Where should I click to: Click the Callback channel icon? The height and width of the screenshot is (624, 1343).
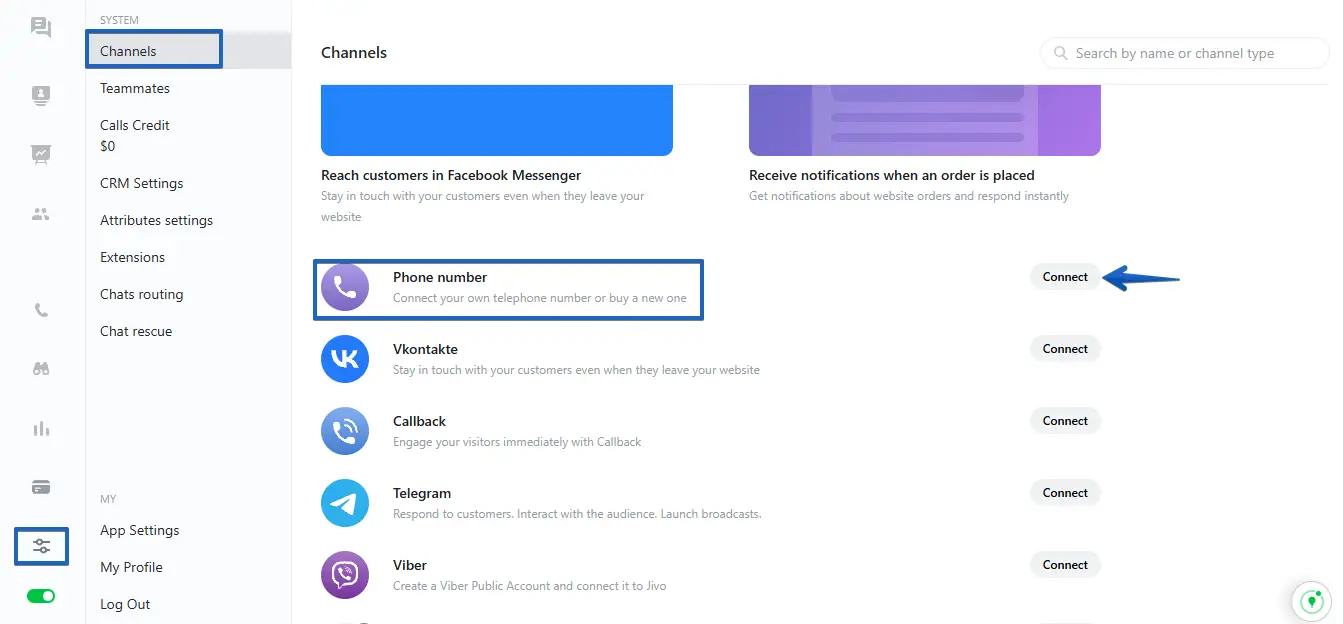[x=345, y=431]
